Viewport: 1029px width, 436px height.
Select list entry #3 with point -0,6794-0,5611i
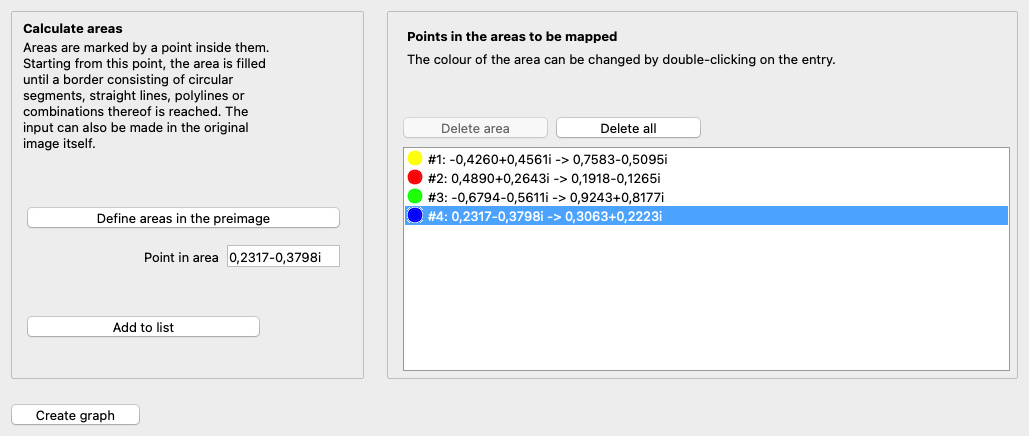click(547, 197)
